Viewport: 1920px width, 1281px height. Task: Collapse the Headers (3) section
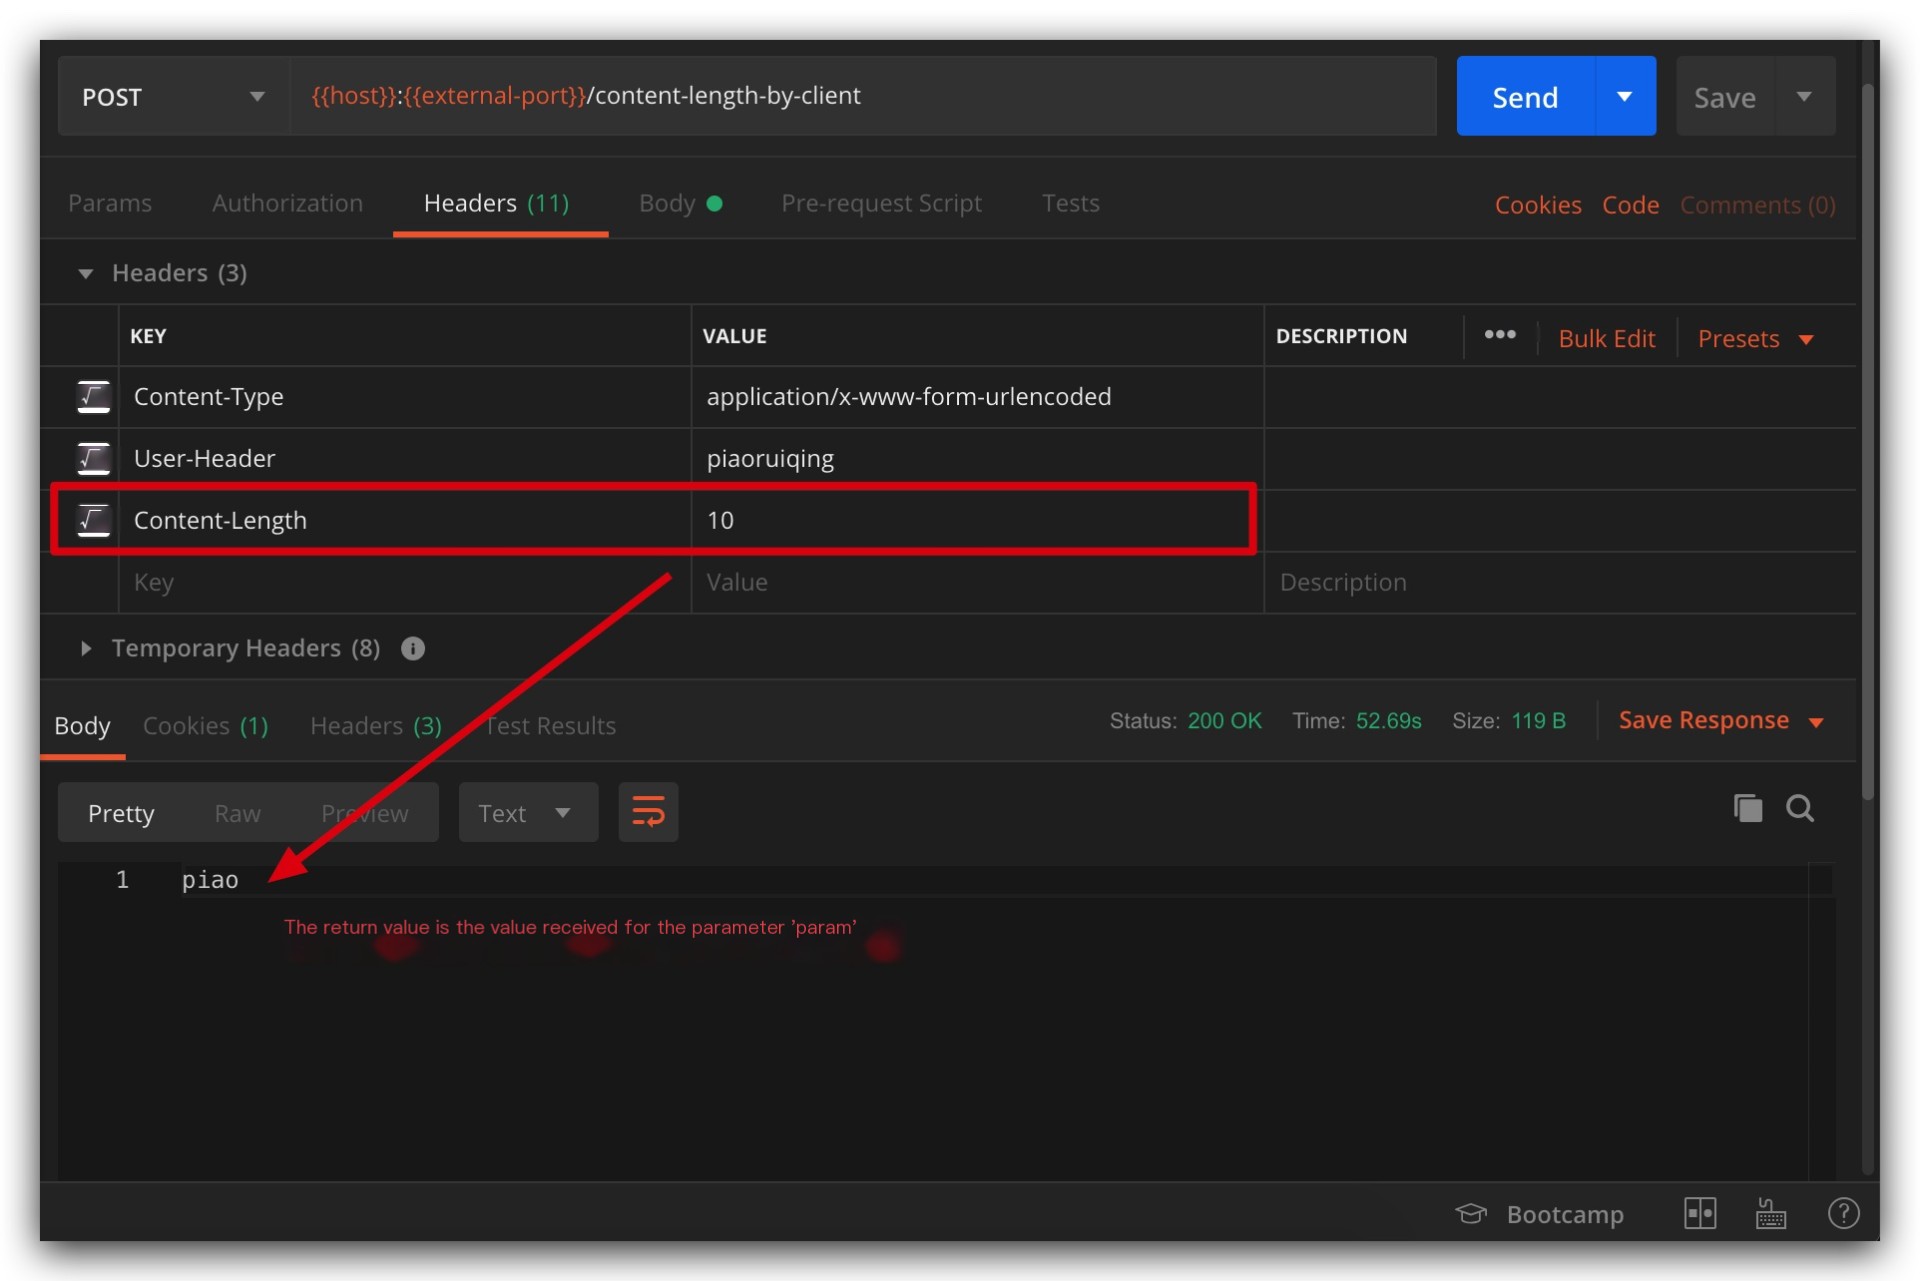[x=86, y=273]
